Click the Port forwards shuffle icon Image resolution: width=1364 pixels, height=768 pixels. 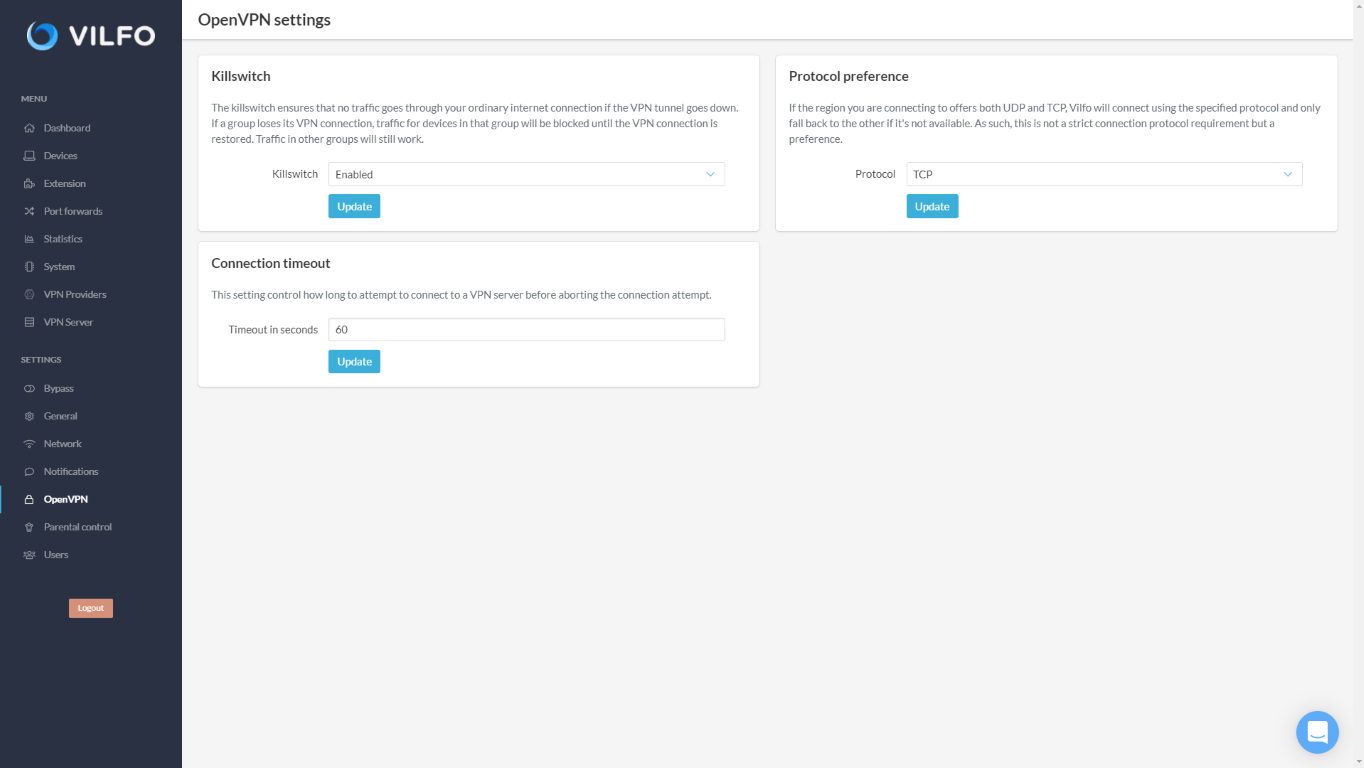[x=29, y=211]
